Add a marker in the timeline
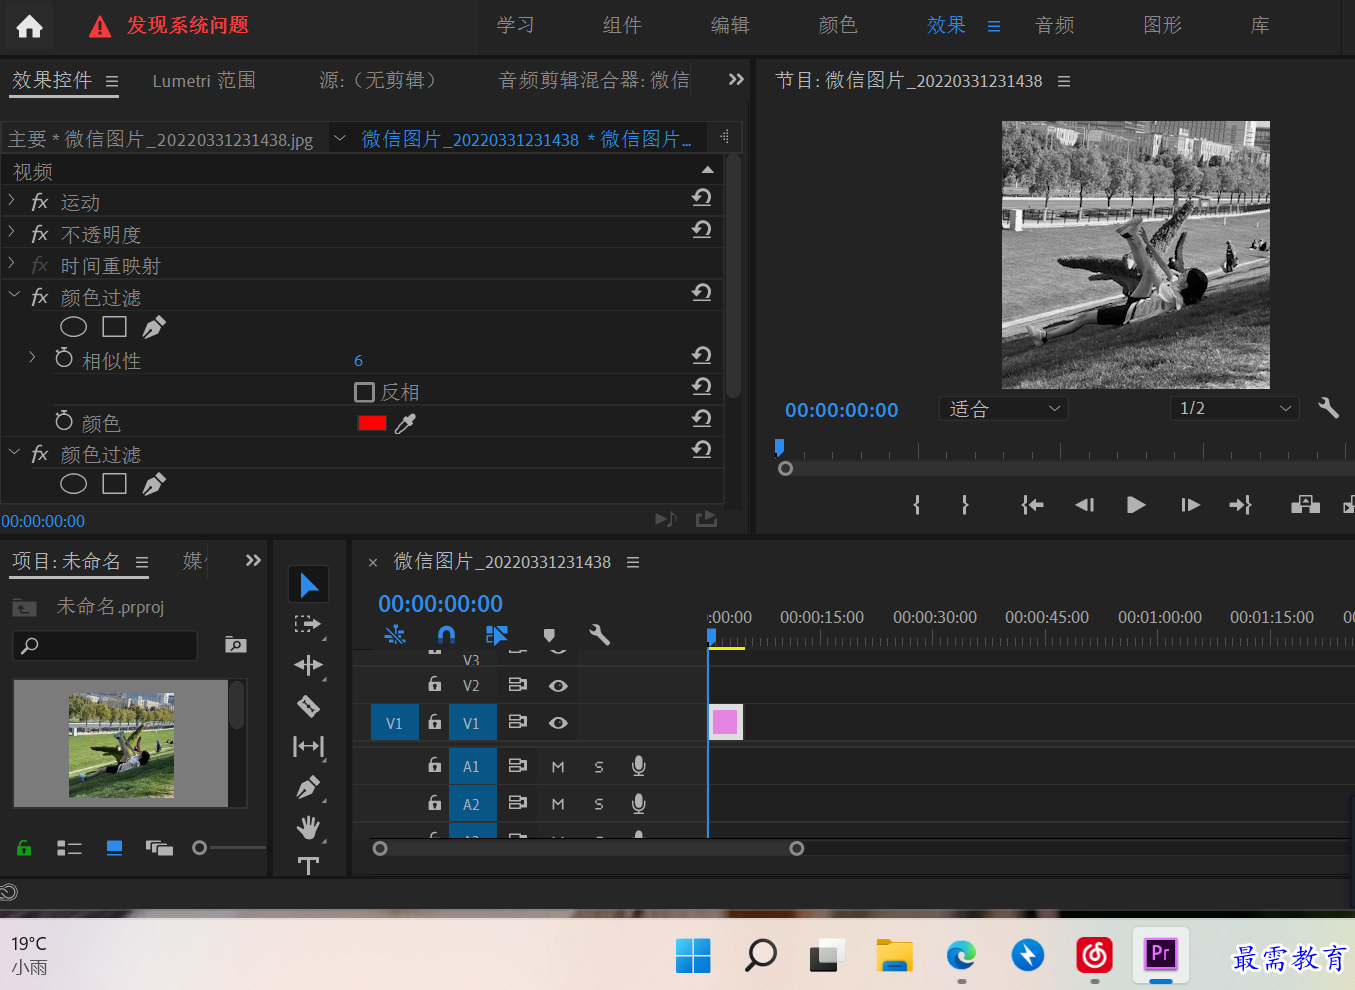The width and height of the screenshot is (1355, 990). coord(549,635)
